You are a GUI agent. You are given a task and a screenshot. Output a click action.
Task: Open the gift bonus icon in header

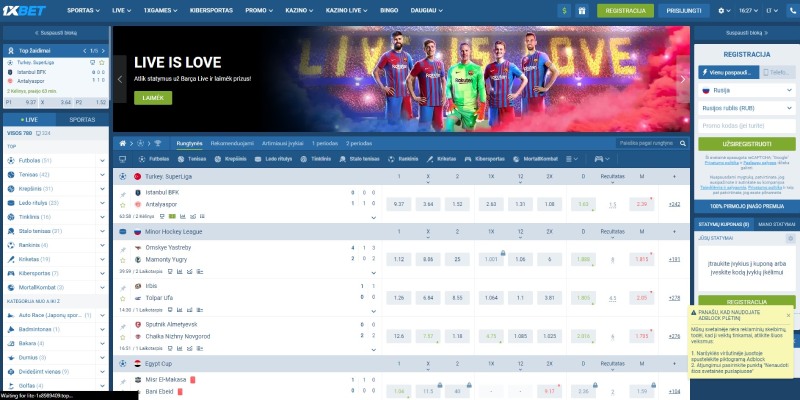tap(582, 11)
